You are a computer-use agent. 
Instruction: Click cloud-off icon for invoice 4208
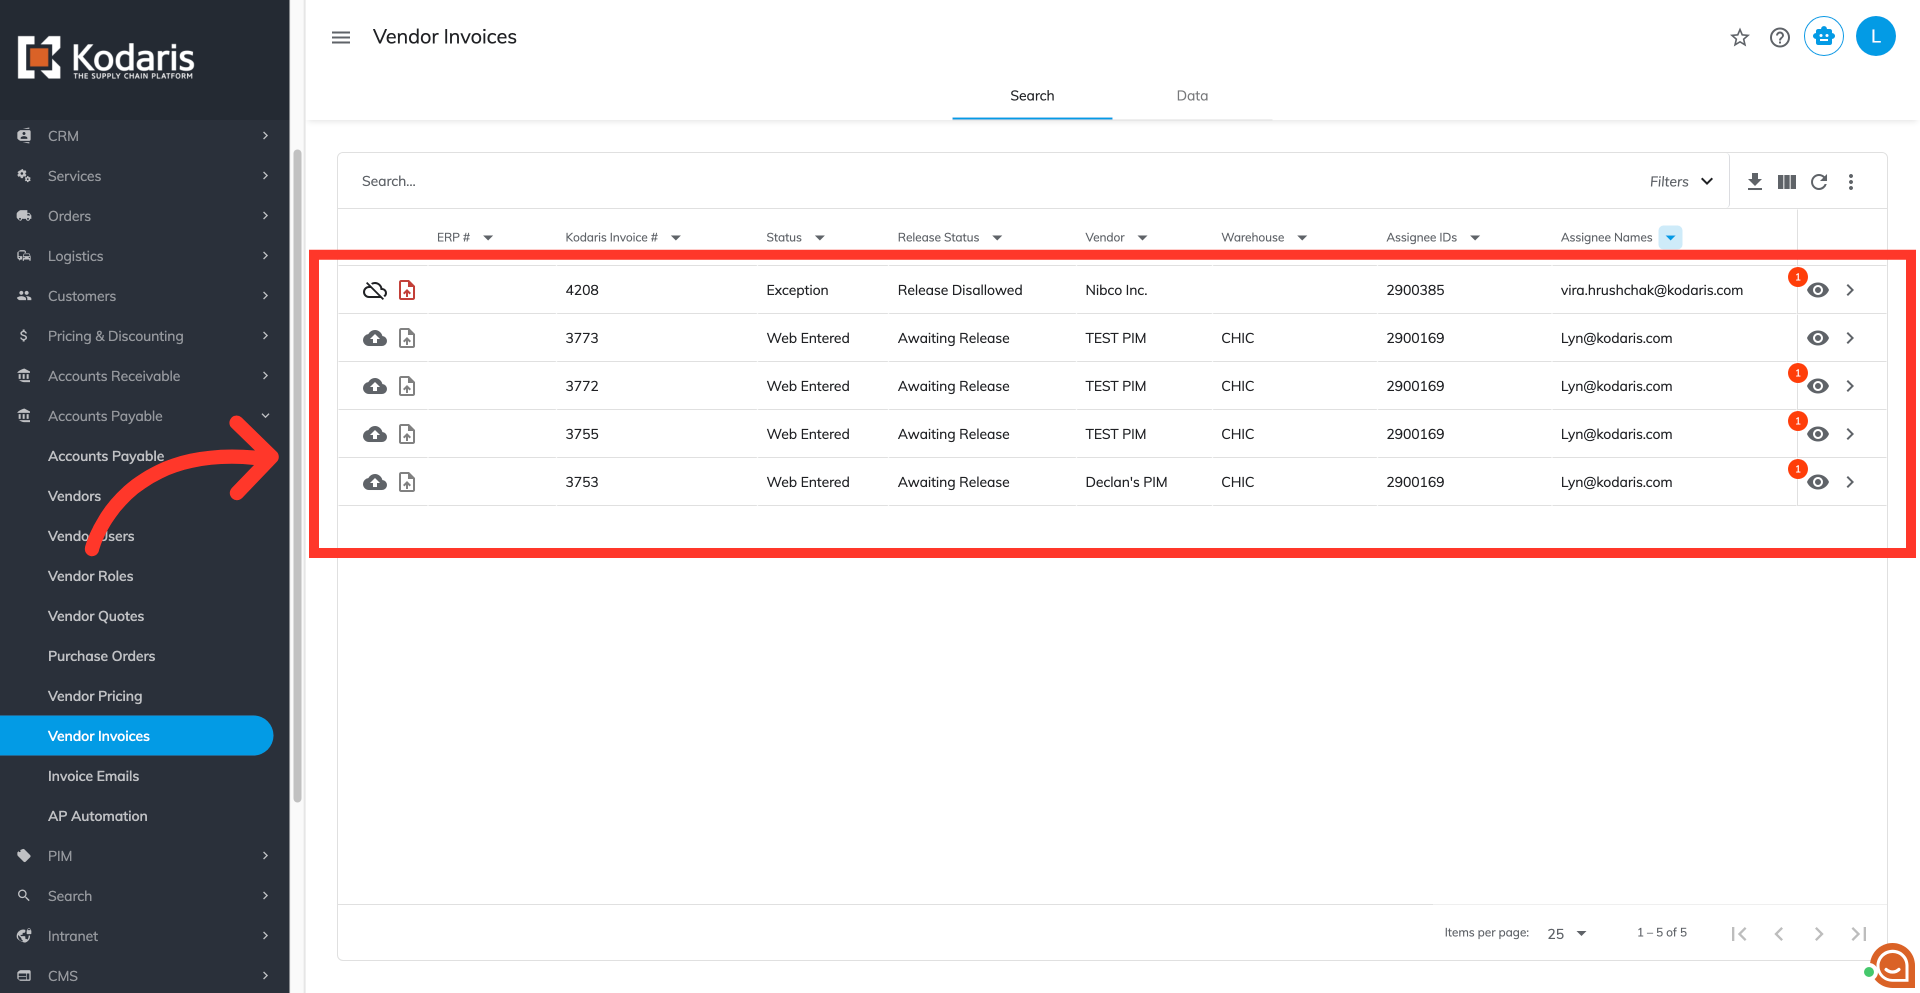tap(375, 290)
